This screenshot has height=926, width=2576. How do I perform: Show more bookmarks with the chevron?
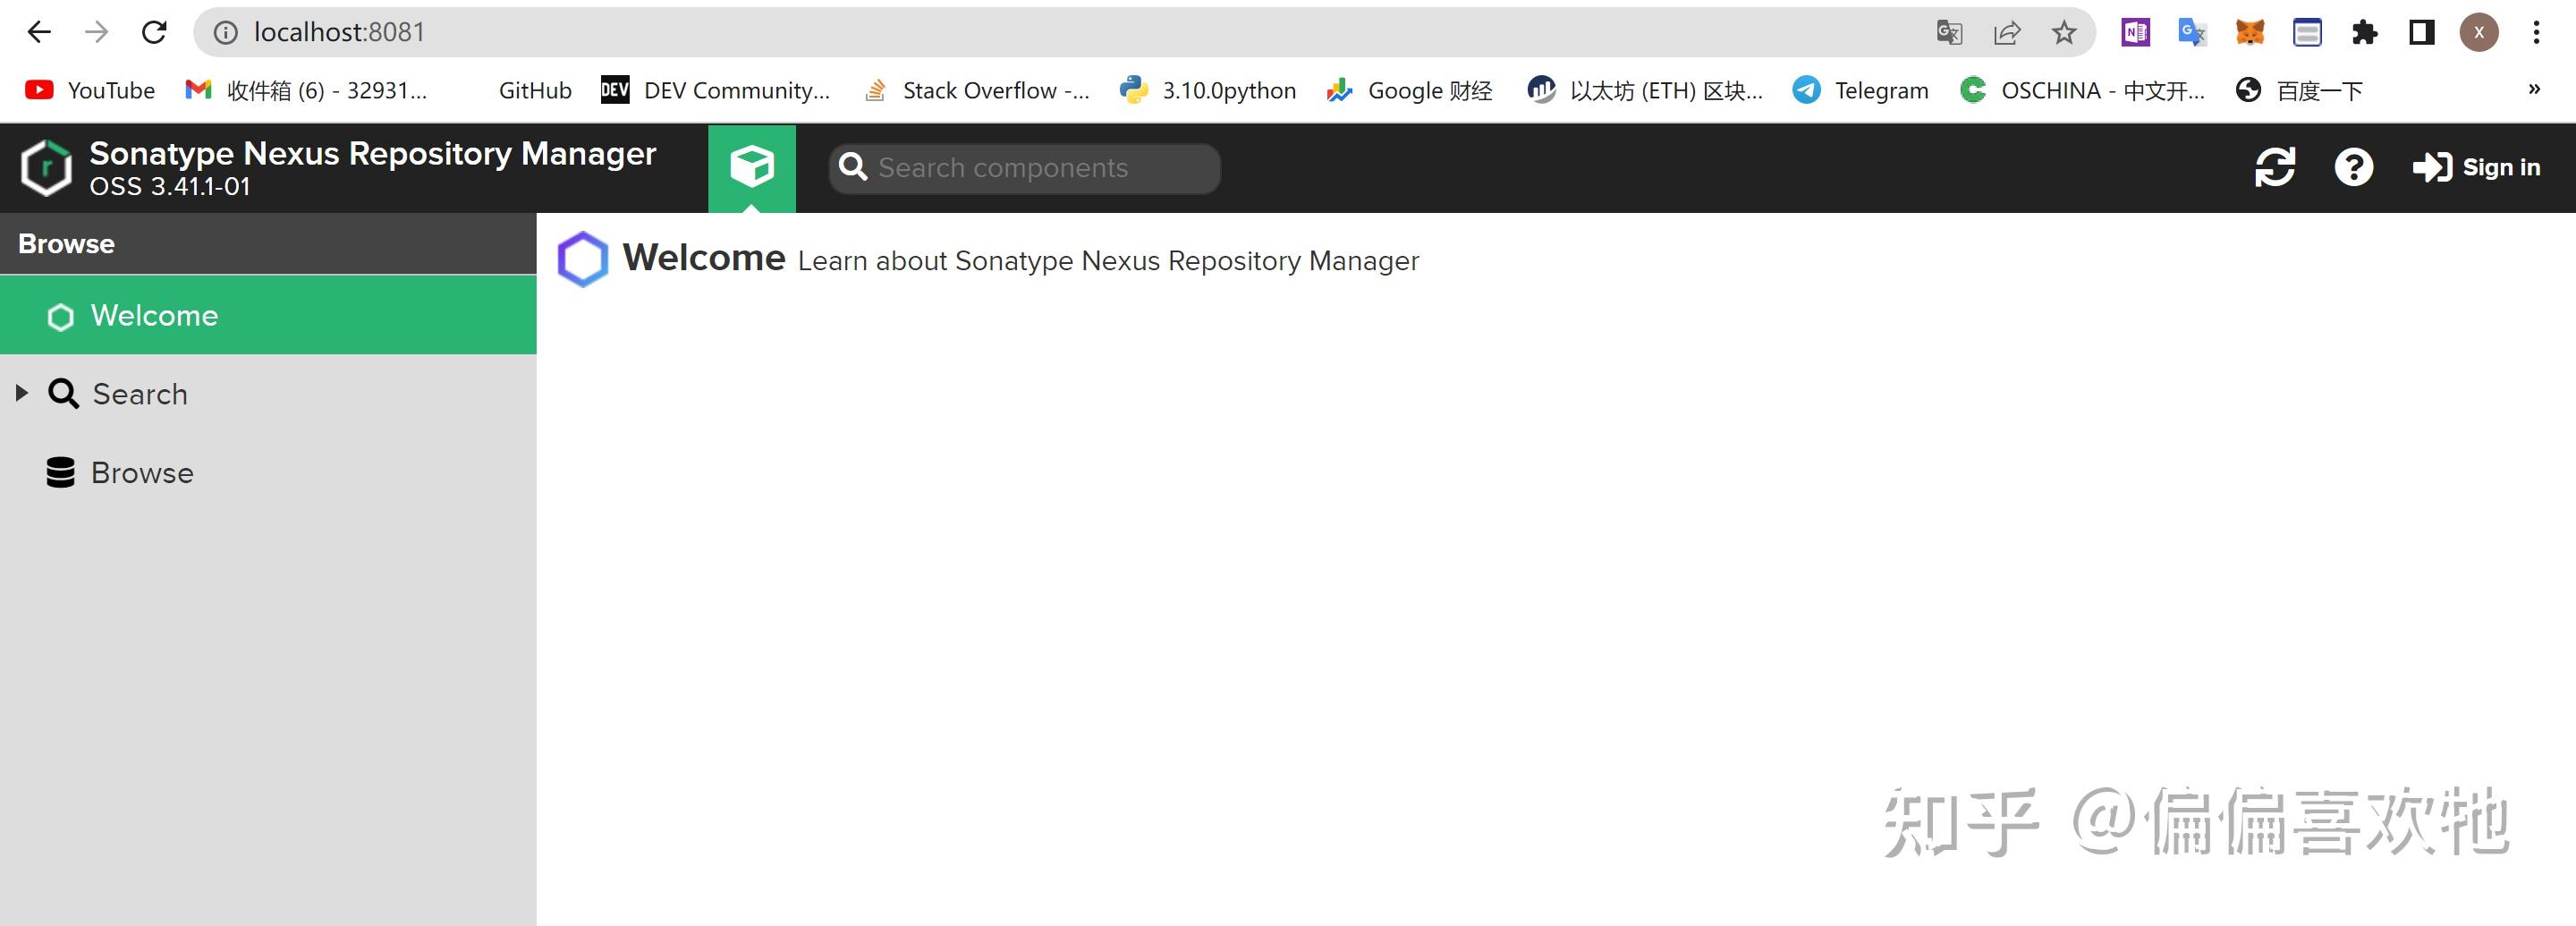point(2534,89)
